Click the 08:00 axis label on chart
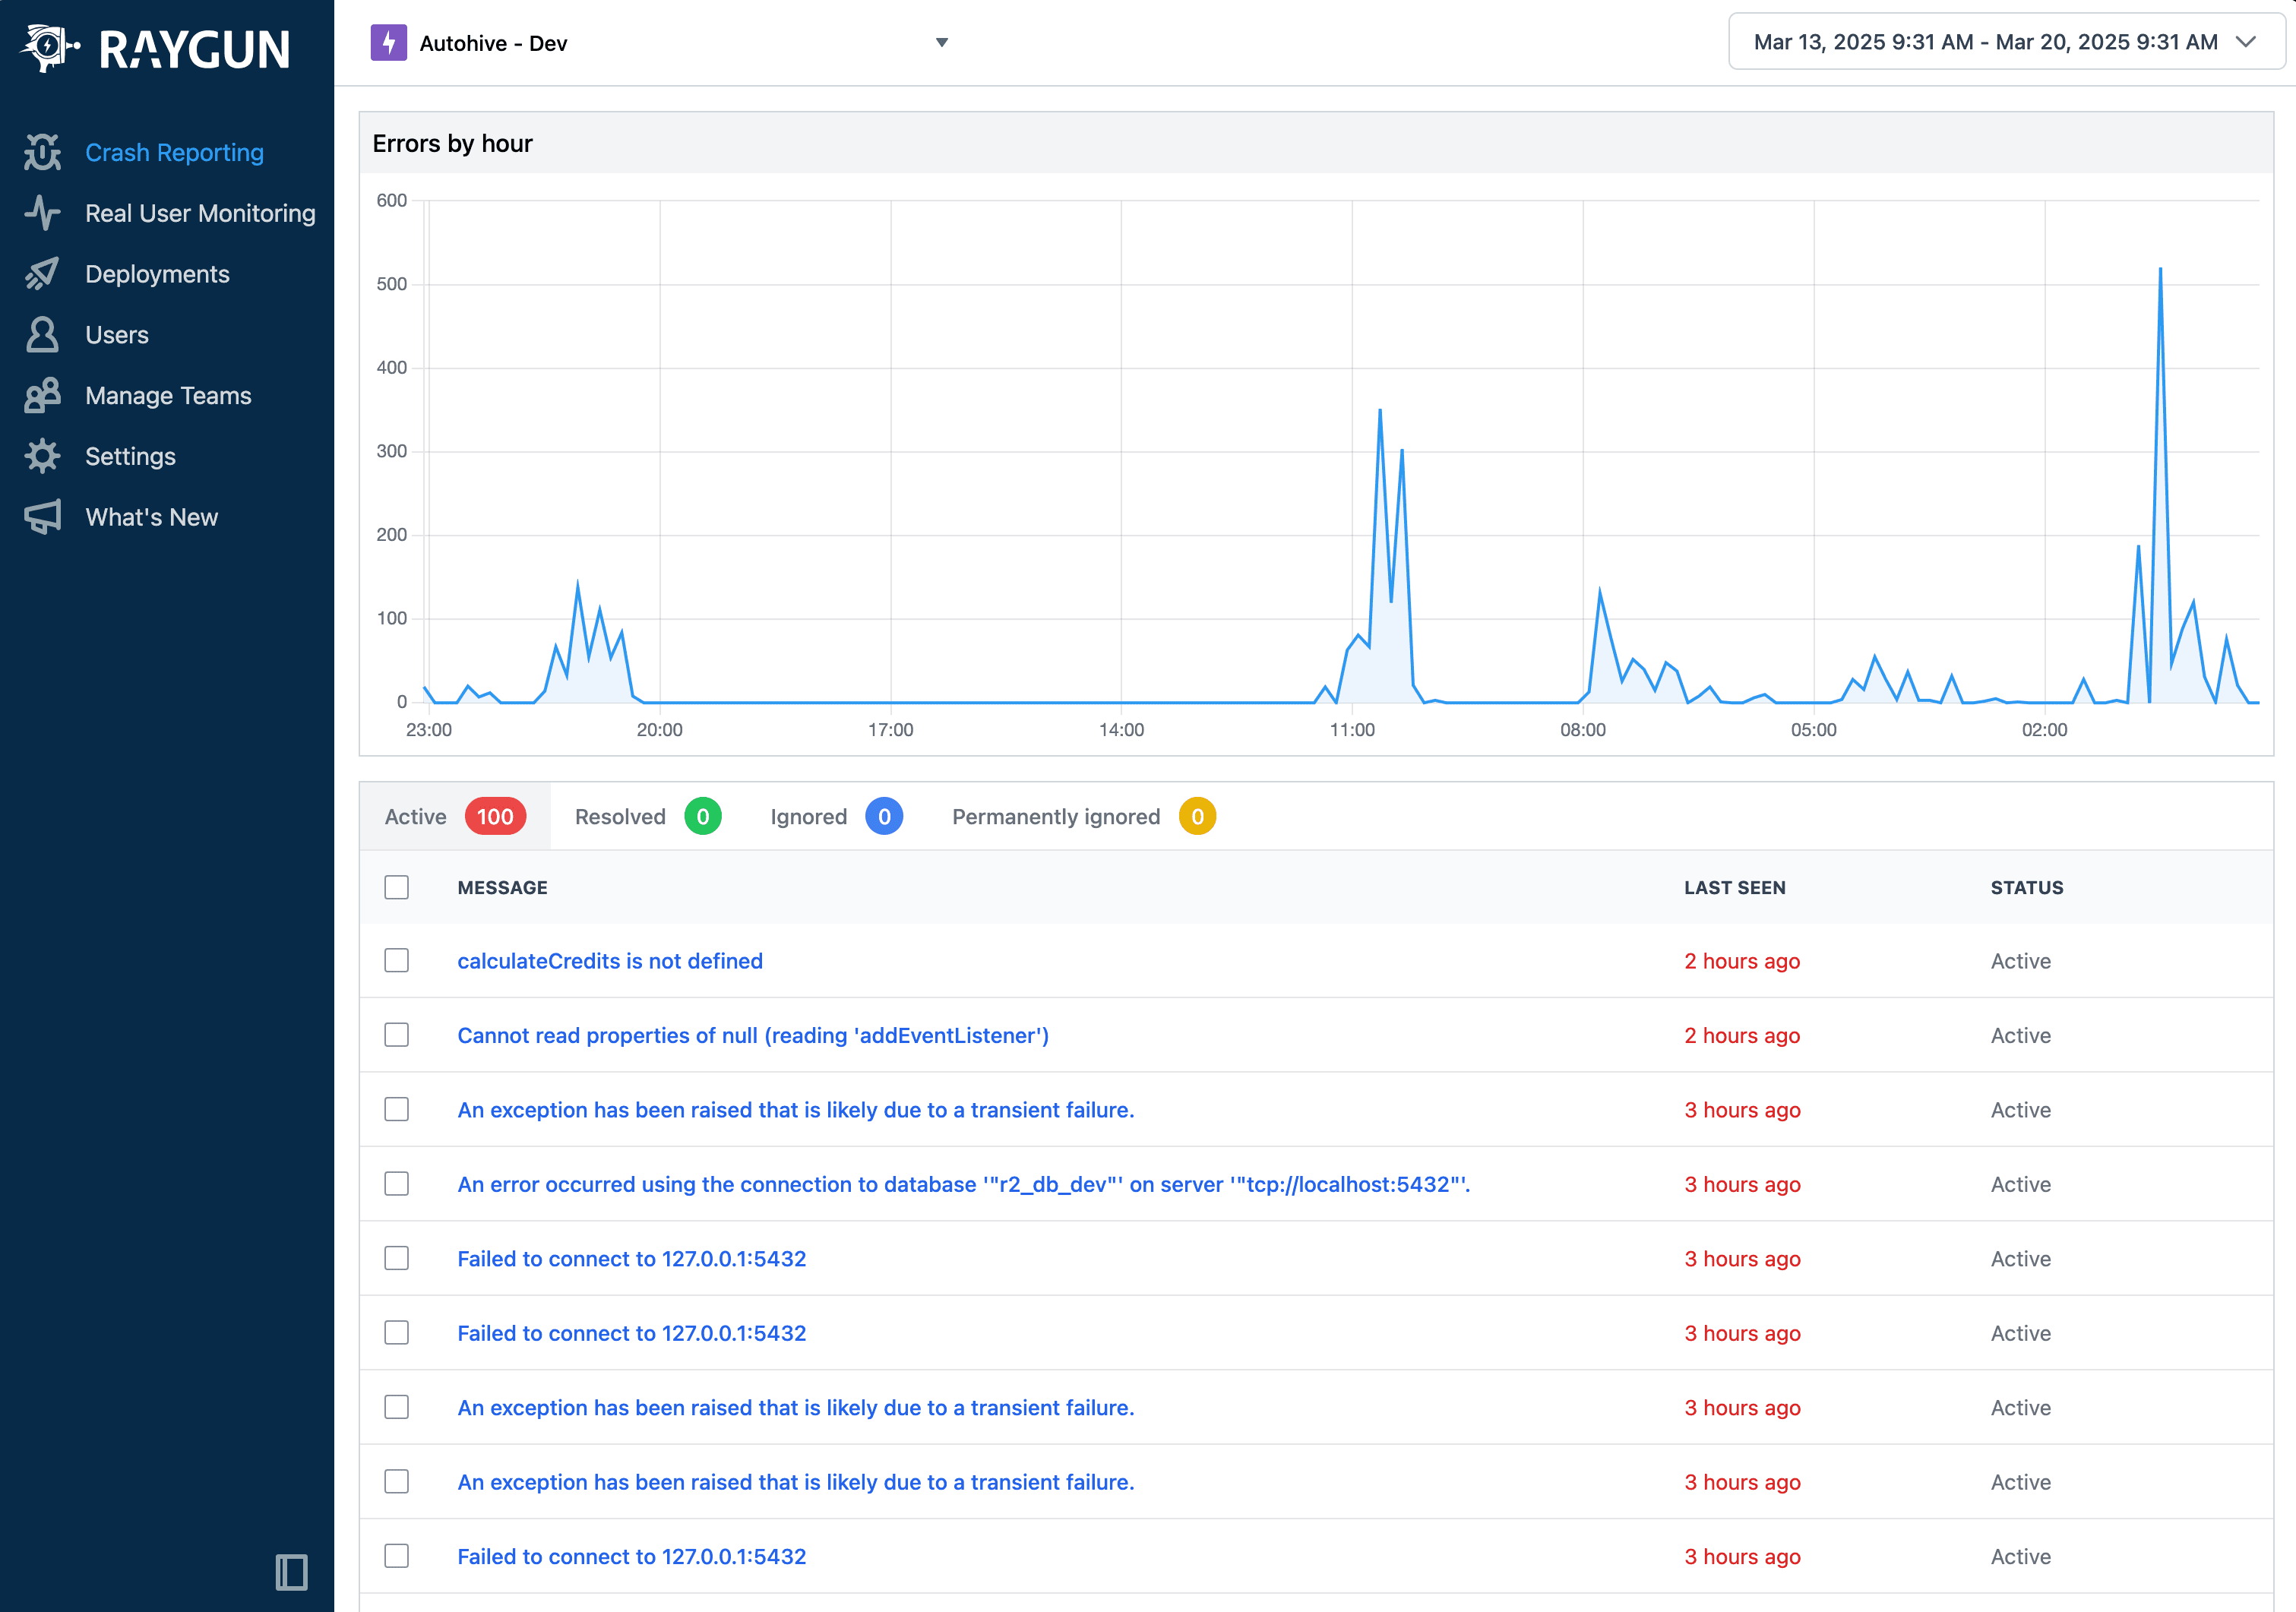This screenshot has width=2296, height=1612. [x=1582, y=730]
